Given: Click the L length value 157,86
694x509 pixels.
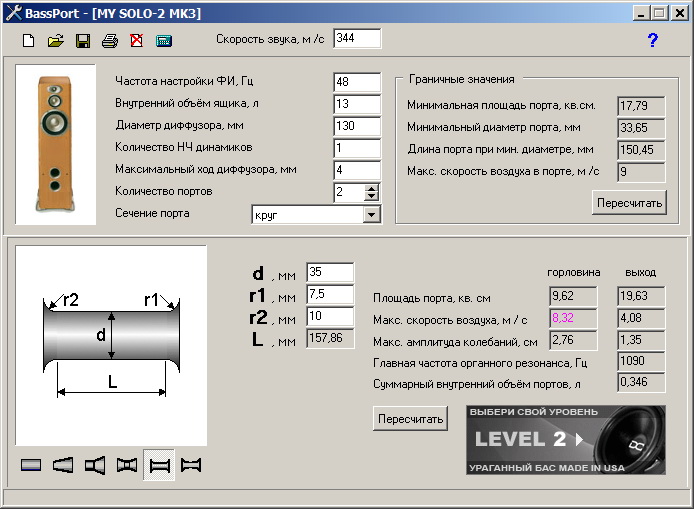Looking at the screenshot, I should click(x=330, y=338).
